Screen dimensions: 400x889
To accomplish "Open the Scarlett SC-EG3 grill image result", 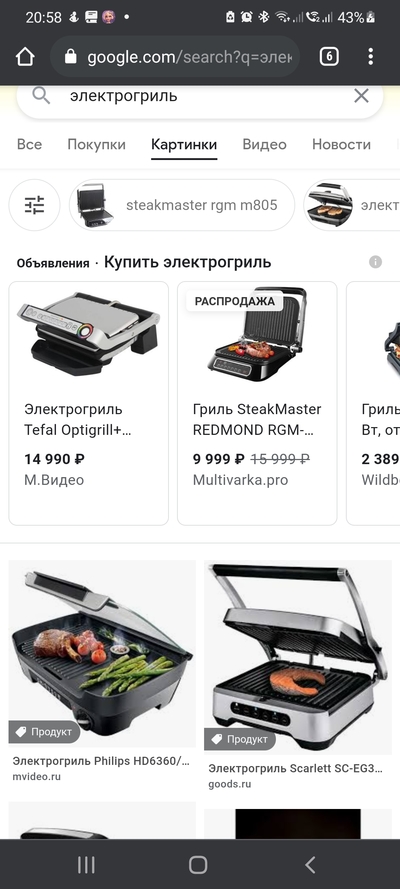I will [x=297, y=676].
